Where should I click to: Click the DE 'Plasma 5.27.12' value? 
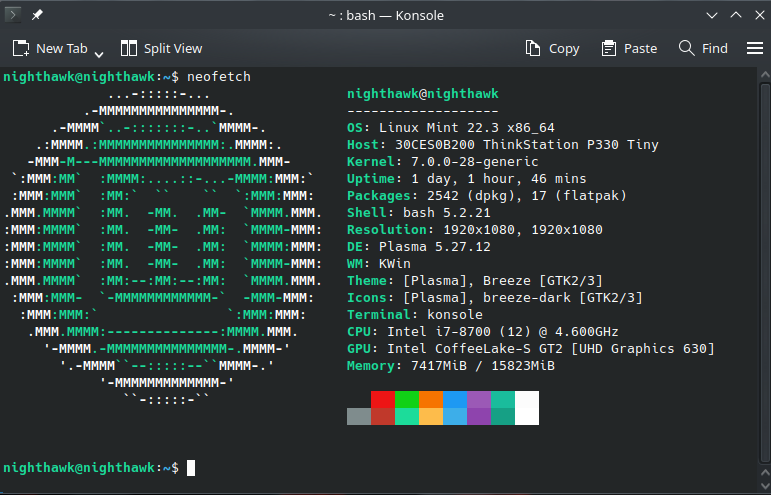(x=435, y=247)
